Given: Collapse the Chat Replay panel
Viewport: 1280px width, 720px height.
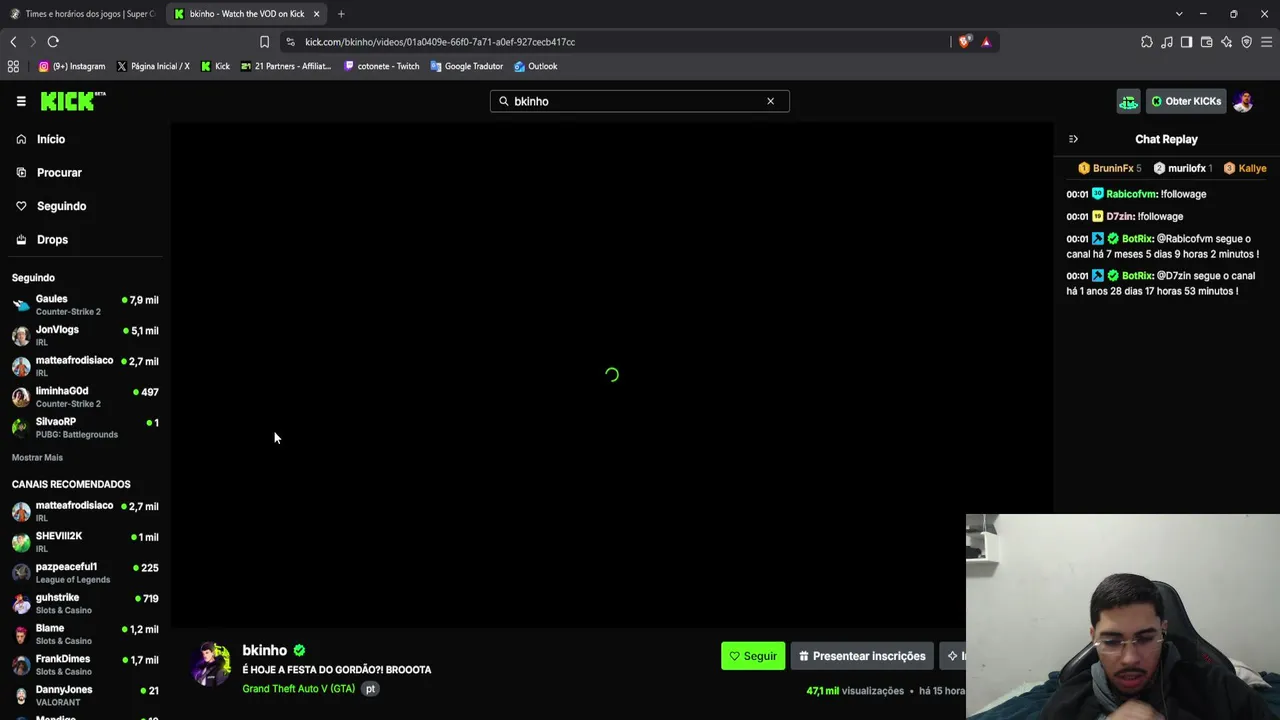Looking at the screenshot, I should point(1073,139).
